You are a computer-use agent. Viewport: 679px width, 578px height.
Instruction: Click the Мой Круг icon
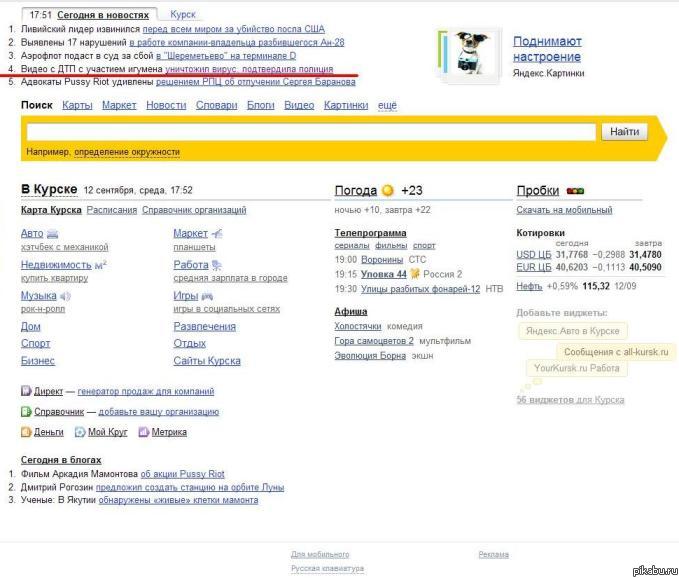pyautogui.click(x=80, y=432)
